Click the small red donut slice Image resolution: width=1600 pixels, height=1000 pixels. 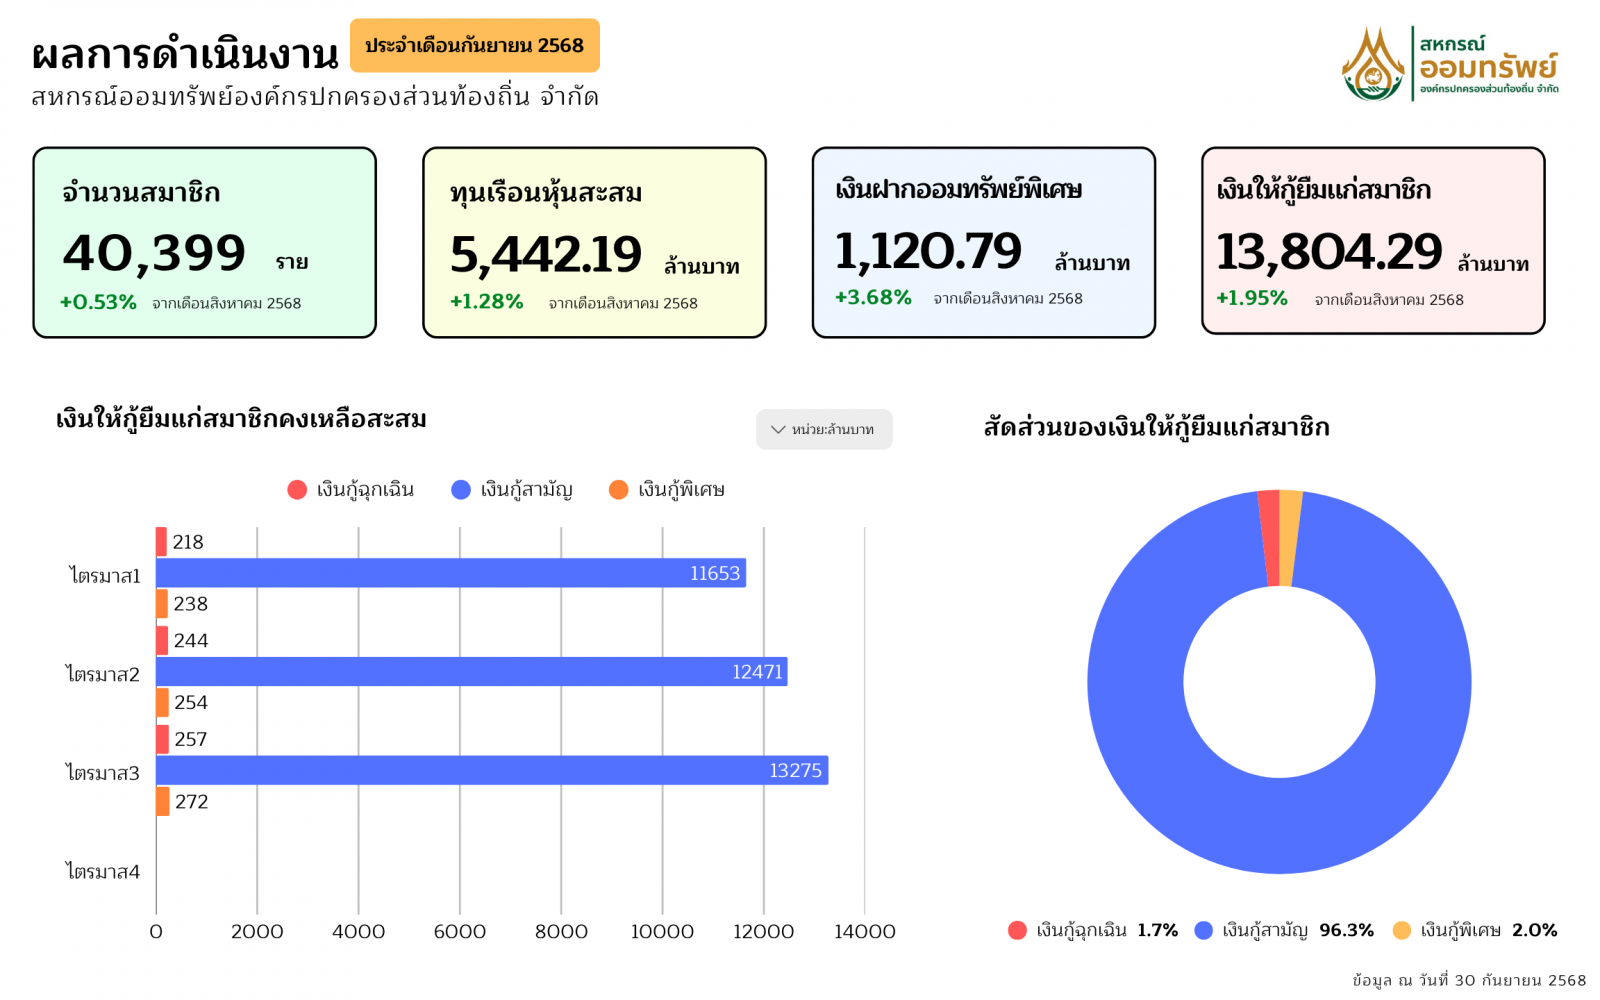coord(1269,538)
